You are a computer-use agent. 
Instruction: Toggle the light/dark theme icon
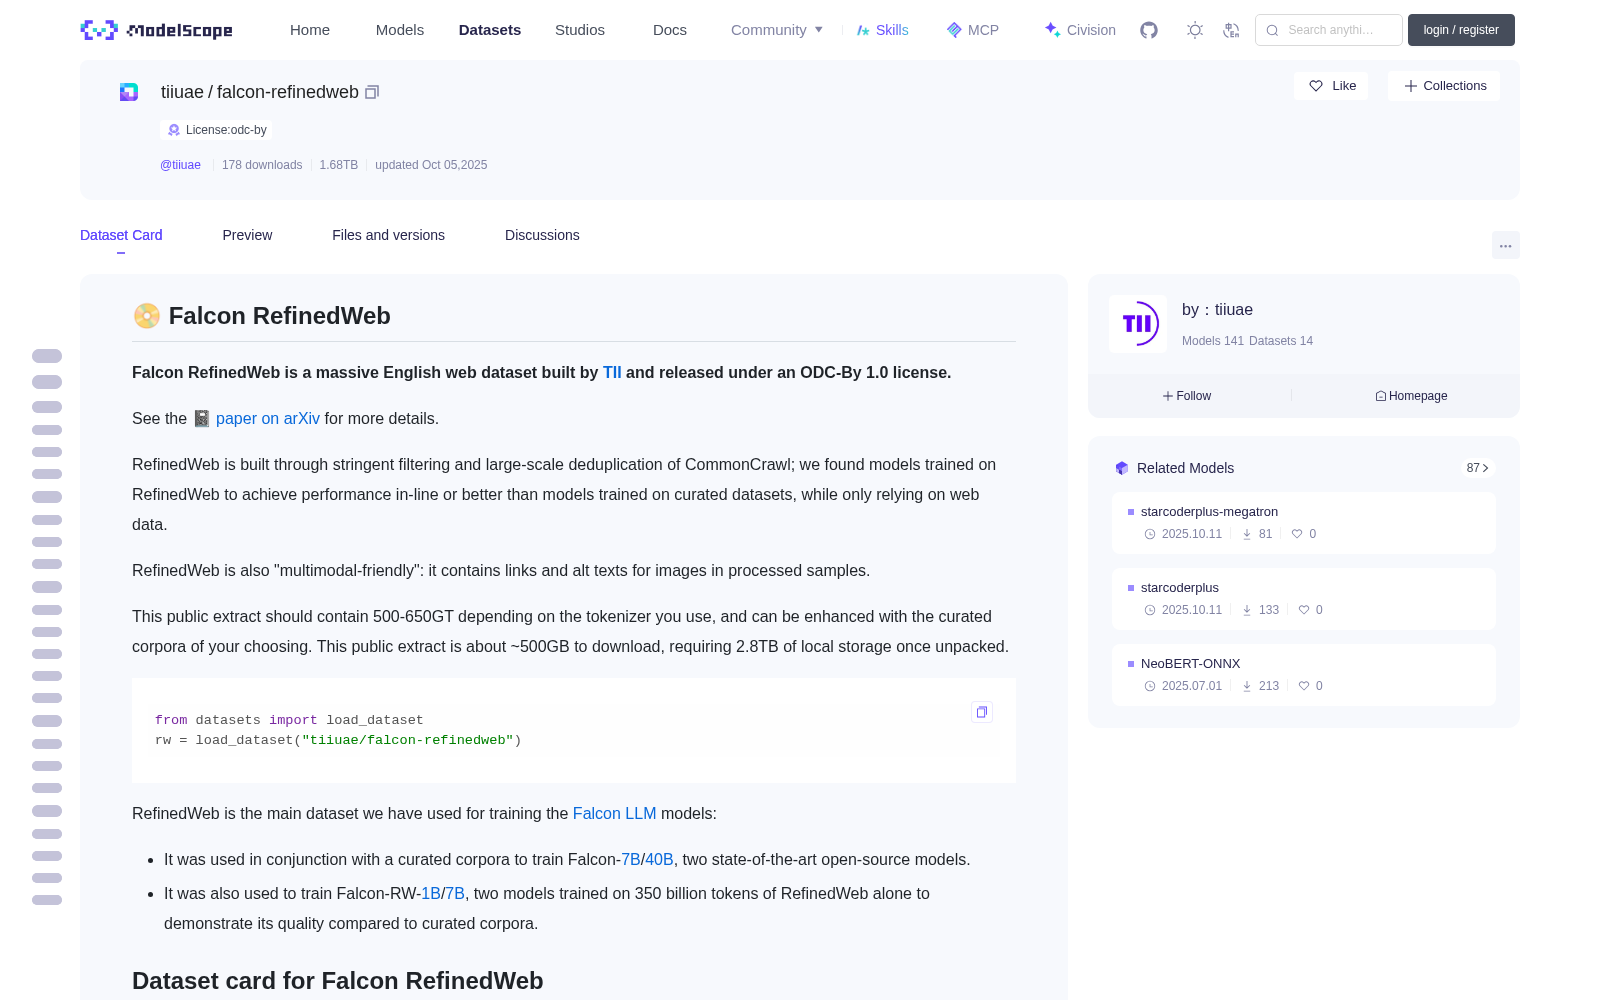tap(1195, 30)
